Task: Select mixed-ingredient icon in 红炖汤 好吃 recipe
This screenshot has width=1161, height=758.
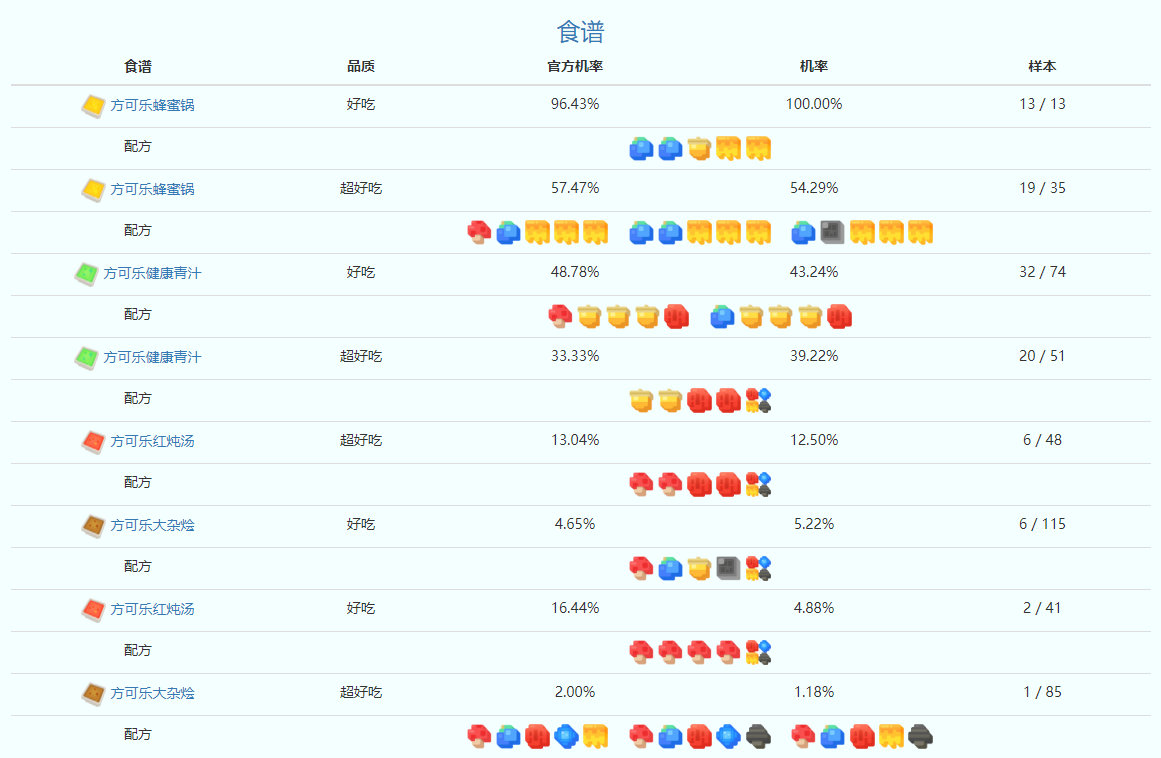Action: point(758,652)
